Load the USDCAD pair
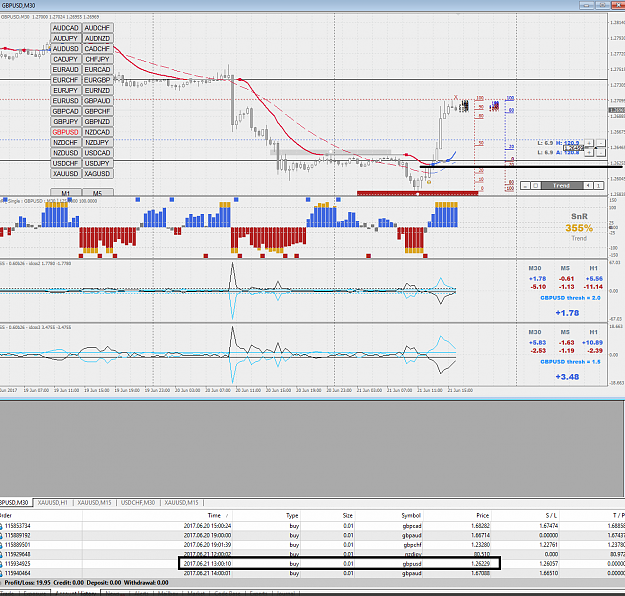The height and width of the screenshot is (596, 625). [x=97, y=153]
